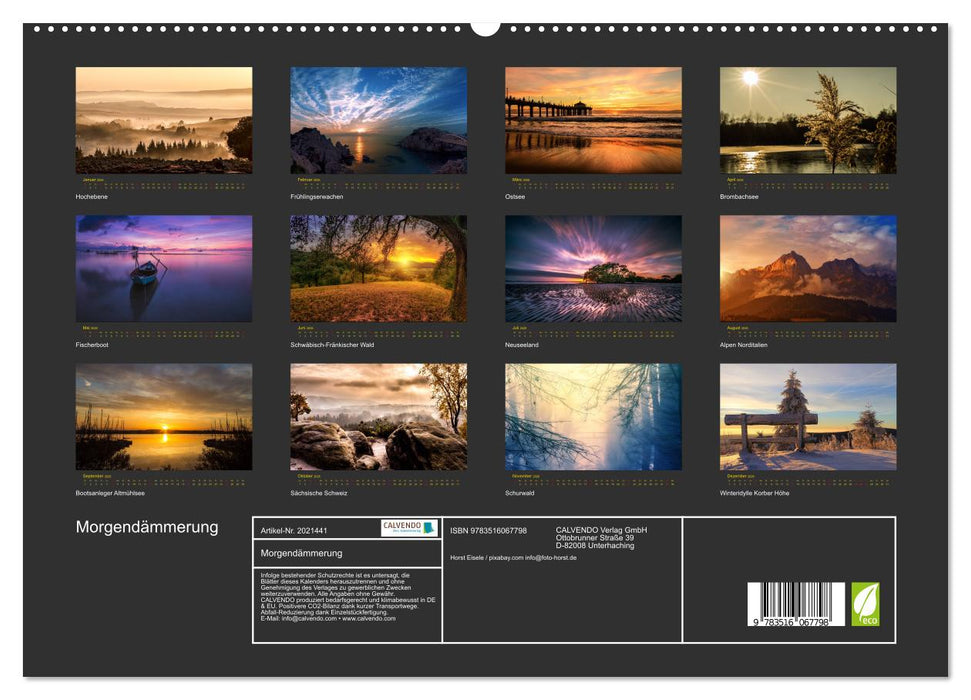This screenshot has height=700, width=971.
Task: Open the Ostsee pier photo
Action: point(593,121)
